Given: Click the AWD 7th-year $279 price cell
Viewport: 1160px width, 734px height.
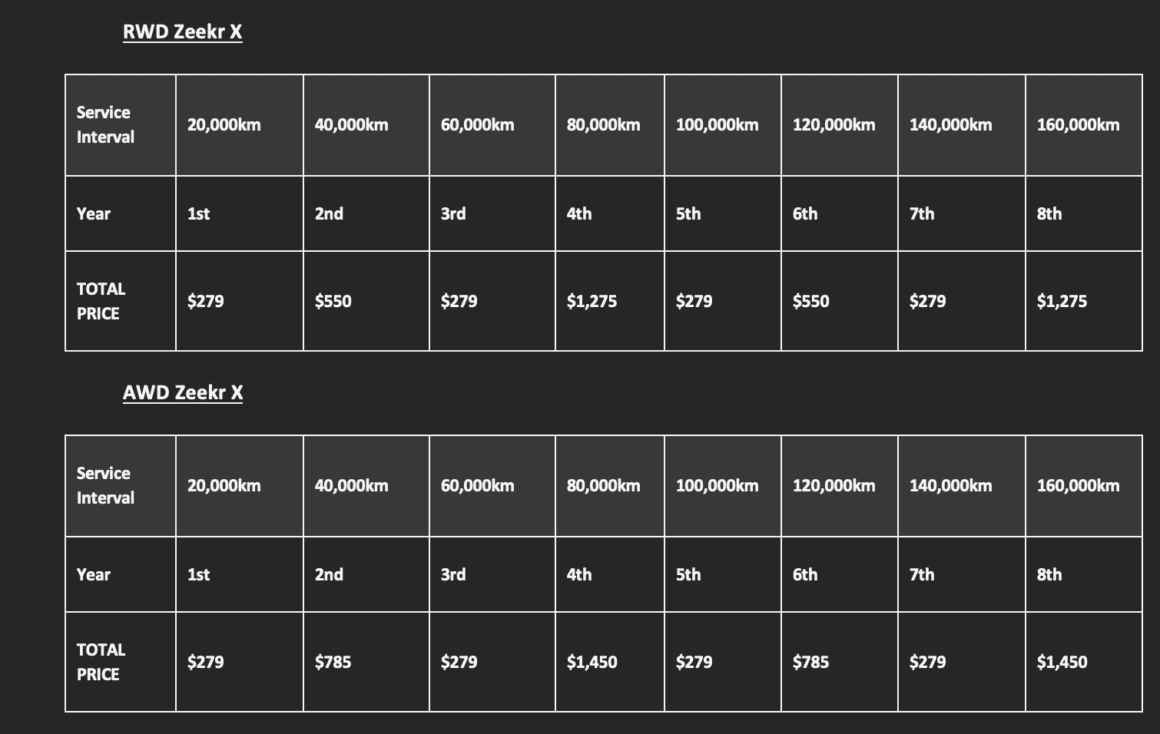Looking at the screenshot, I should (x=928, y=662).
